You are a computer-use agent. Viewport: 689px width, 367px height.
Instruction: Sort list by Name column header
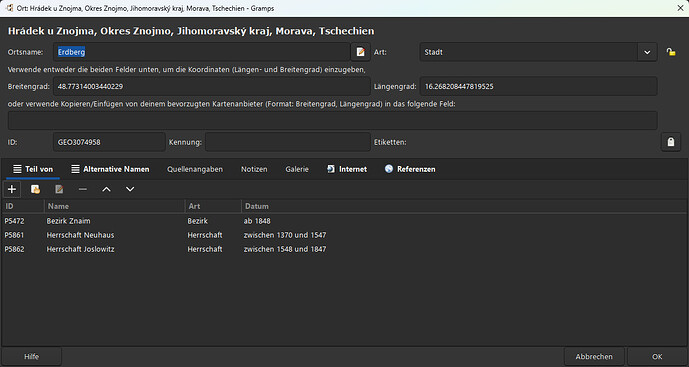pyautogui.click(x=115, y=206)
